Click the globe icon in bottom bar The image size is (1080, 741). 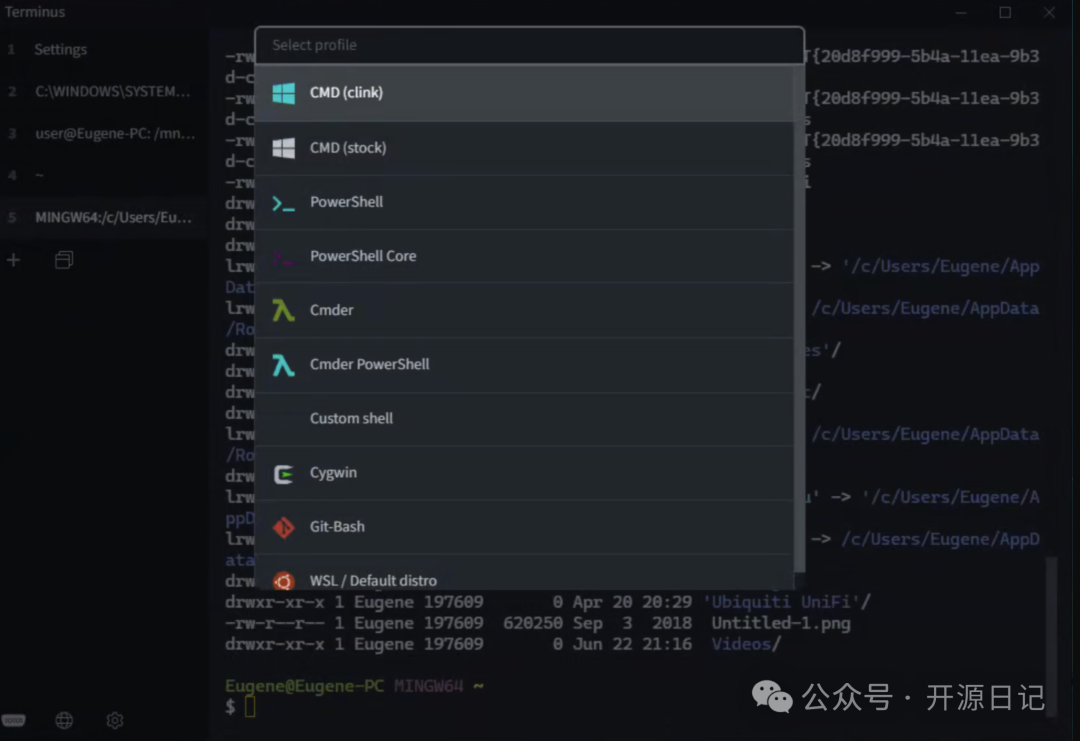64,720
